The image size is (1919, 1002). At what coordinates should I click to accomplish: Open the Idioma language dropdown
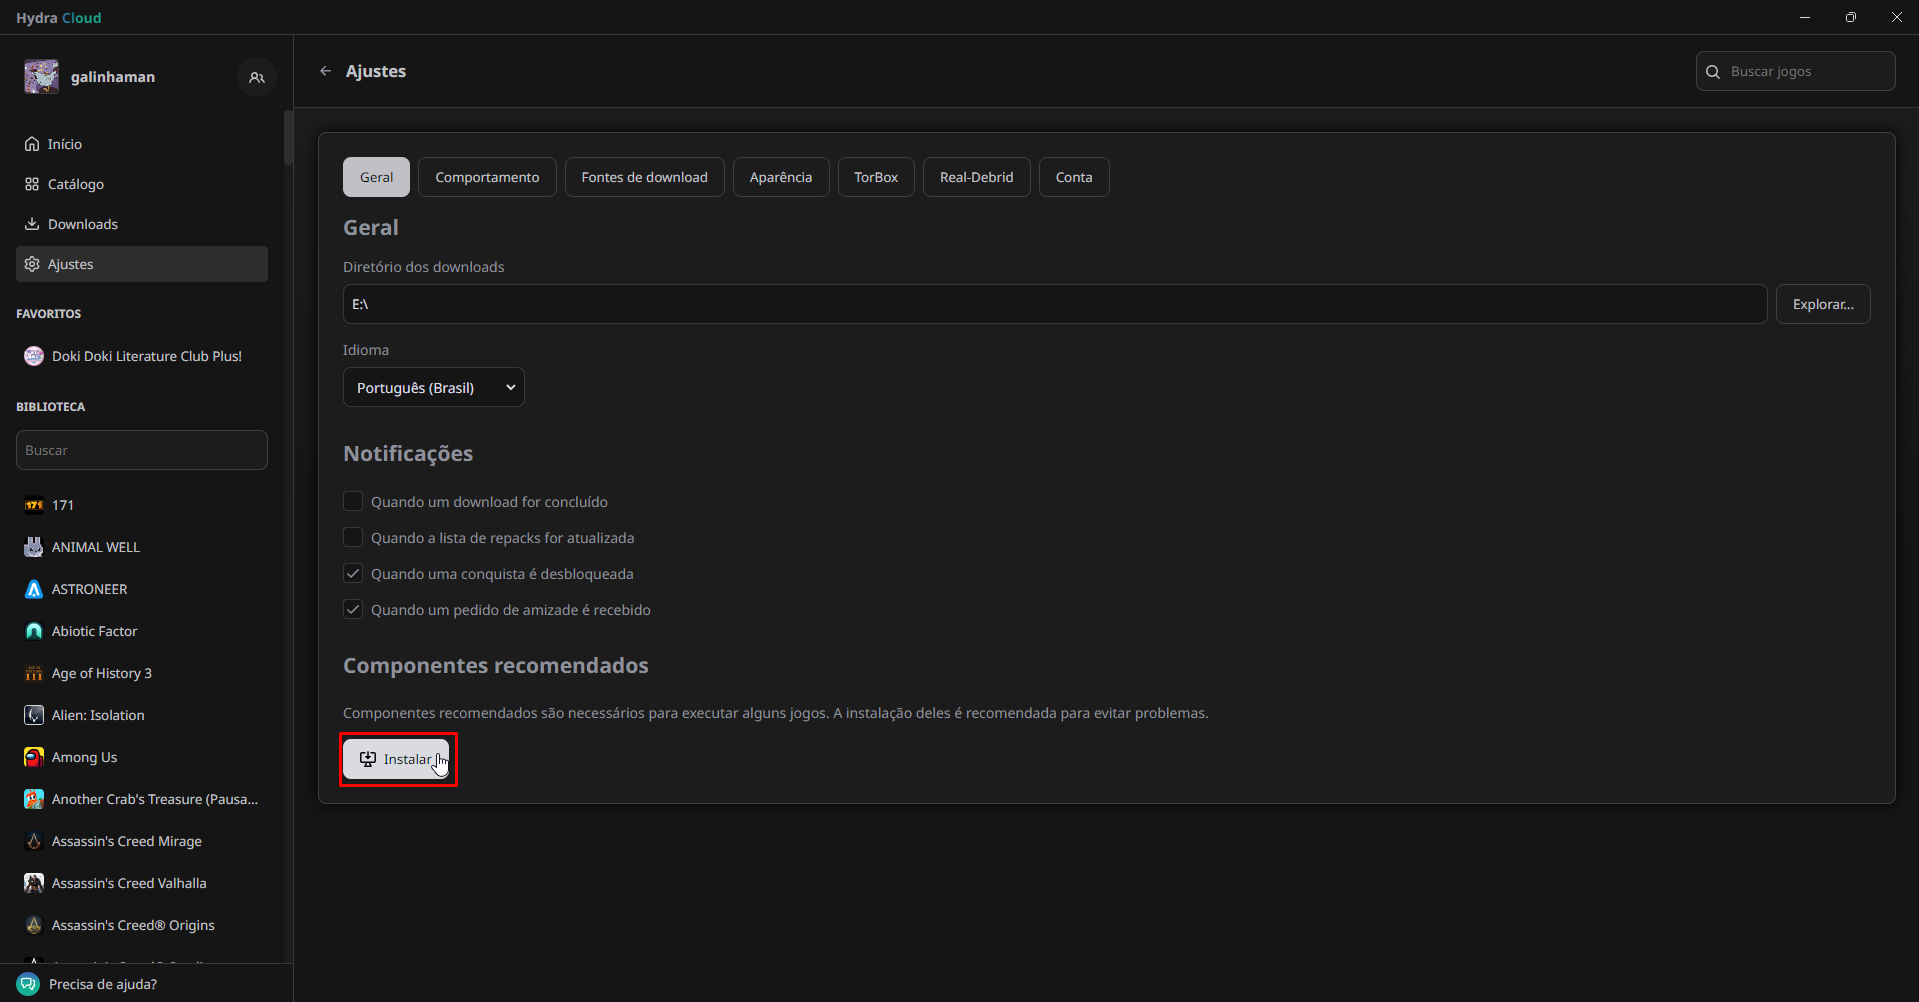click(433, 387)
